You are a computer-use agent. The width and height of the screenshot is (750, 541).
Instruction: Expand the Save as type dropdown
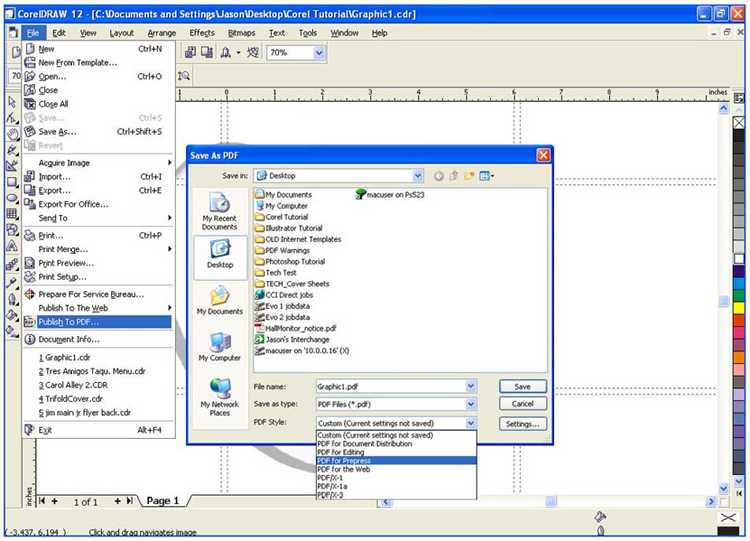(471, 405)
